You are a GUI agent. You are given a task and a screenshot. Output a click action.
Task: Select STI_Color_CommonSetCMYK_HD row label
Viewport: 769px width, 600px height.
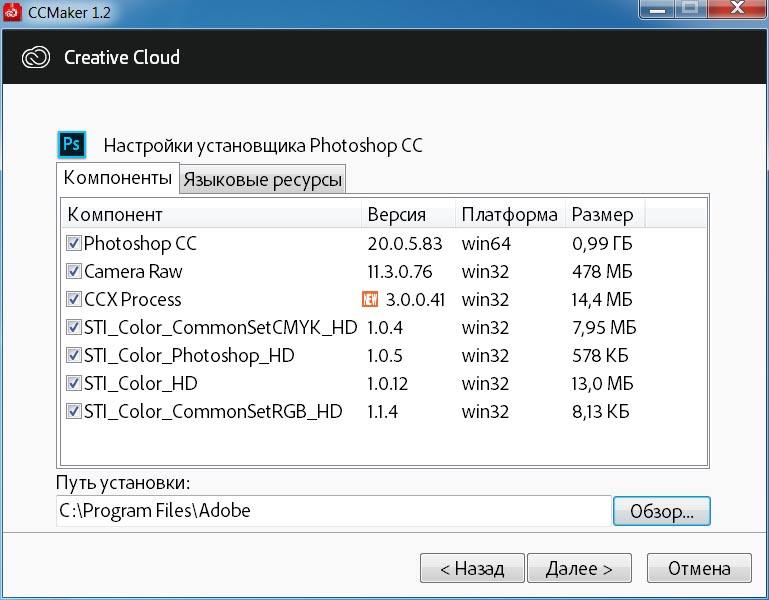coord(221,328)
